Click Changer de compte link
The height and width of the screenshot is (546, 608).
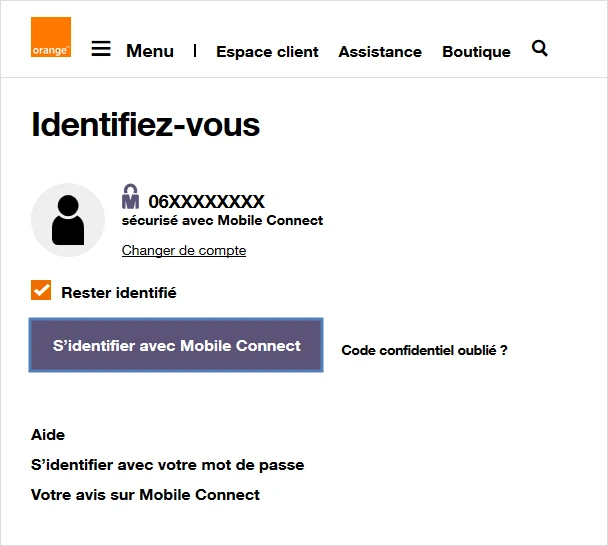click(184, 250)
